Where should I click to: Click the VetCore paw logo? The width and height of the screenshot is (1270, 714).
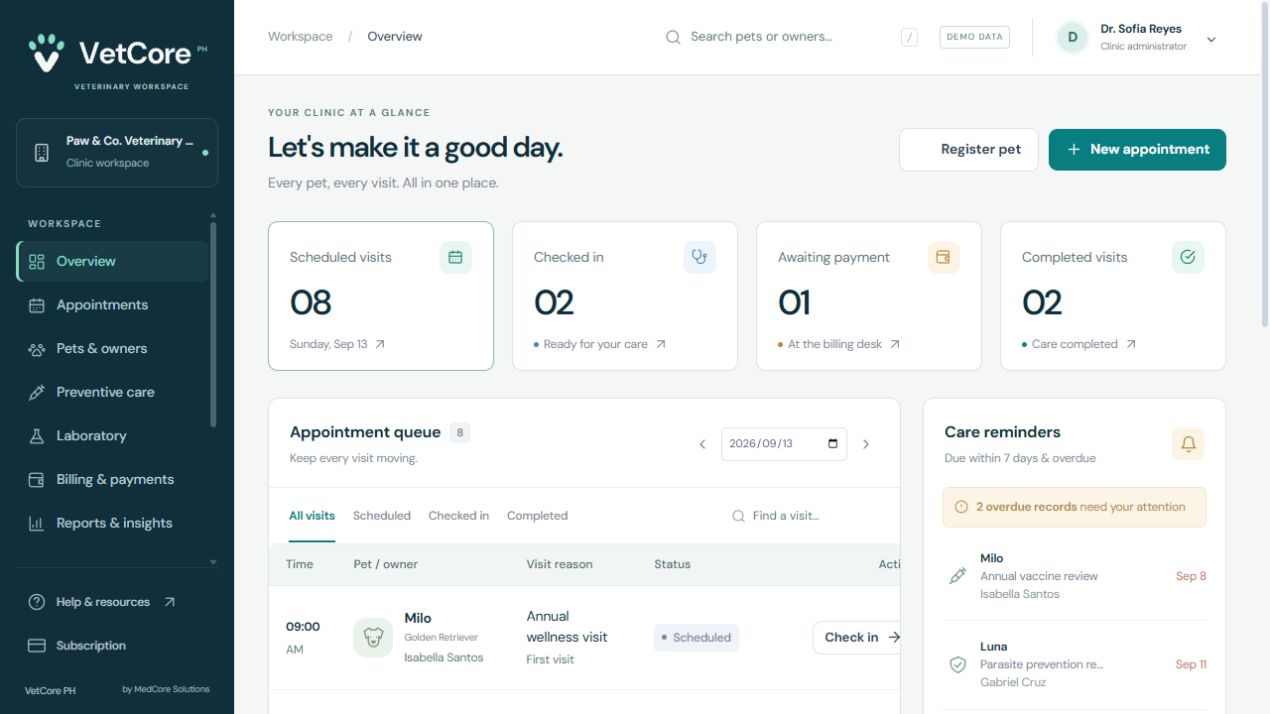pos(46,53)
